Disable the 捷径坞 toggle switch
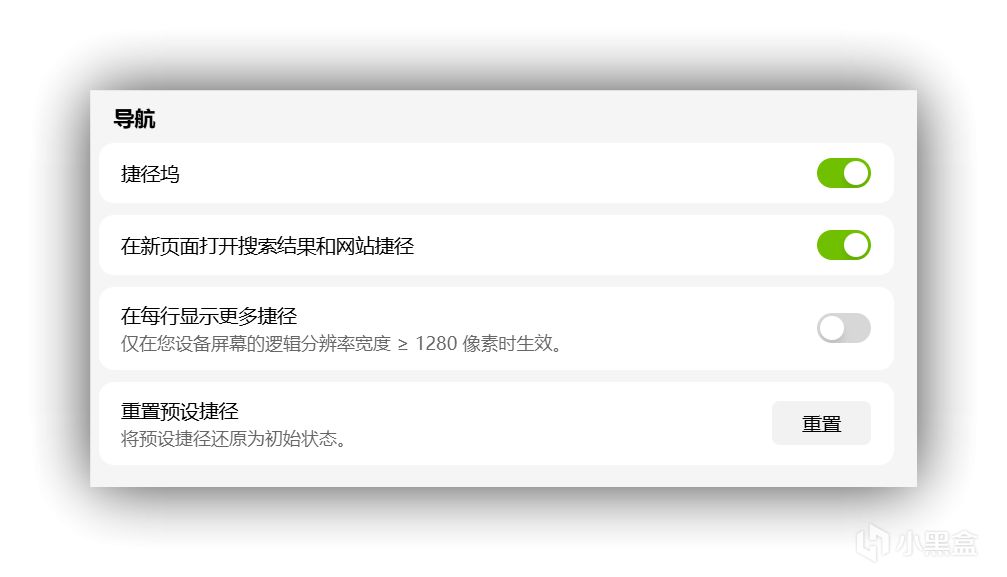Image resolution: width=1007 pixels, height=577 pixels. [x=843, y=173]
